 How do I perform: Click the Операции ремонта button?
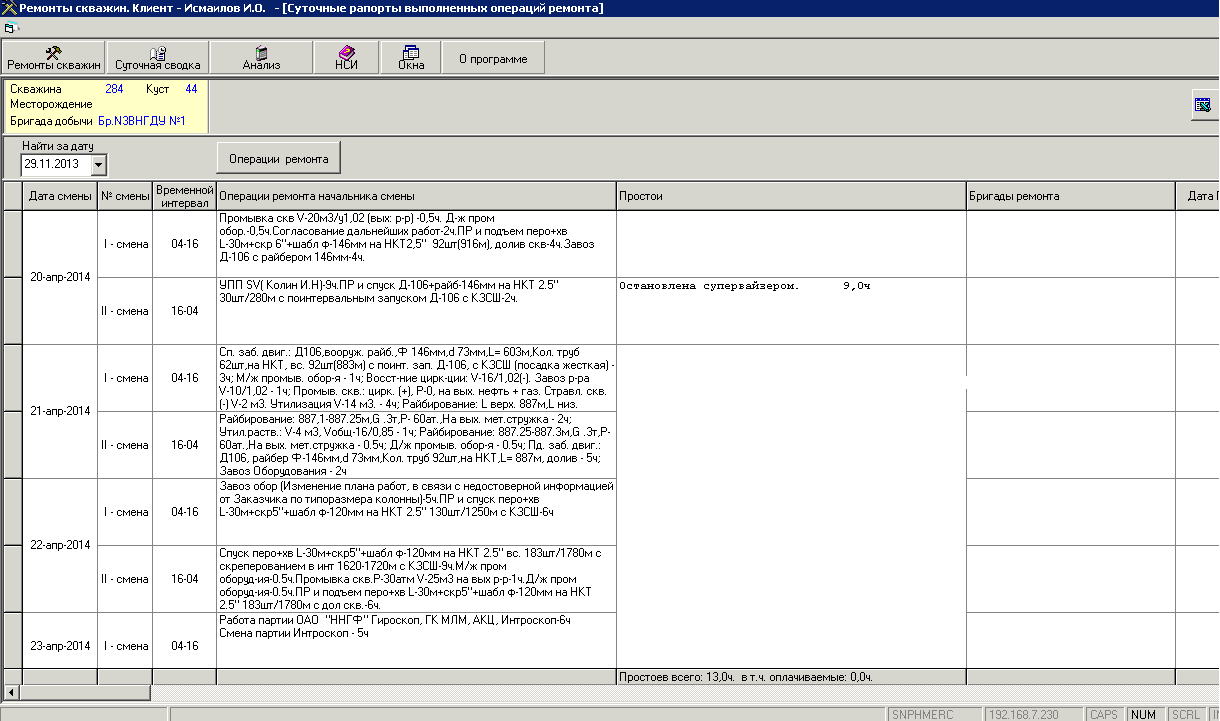tap(279, 158)
